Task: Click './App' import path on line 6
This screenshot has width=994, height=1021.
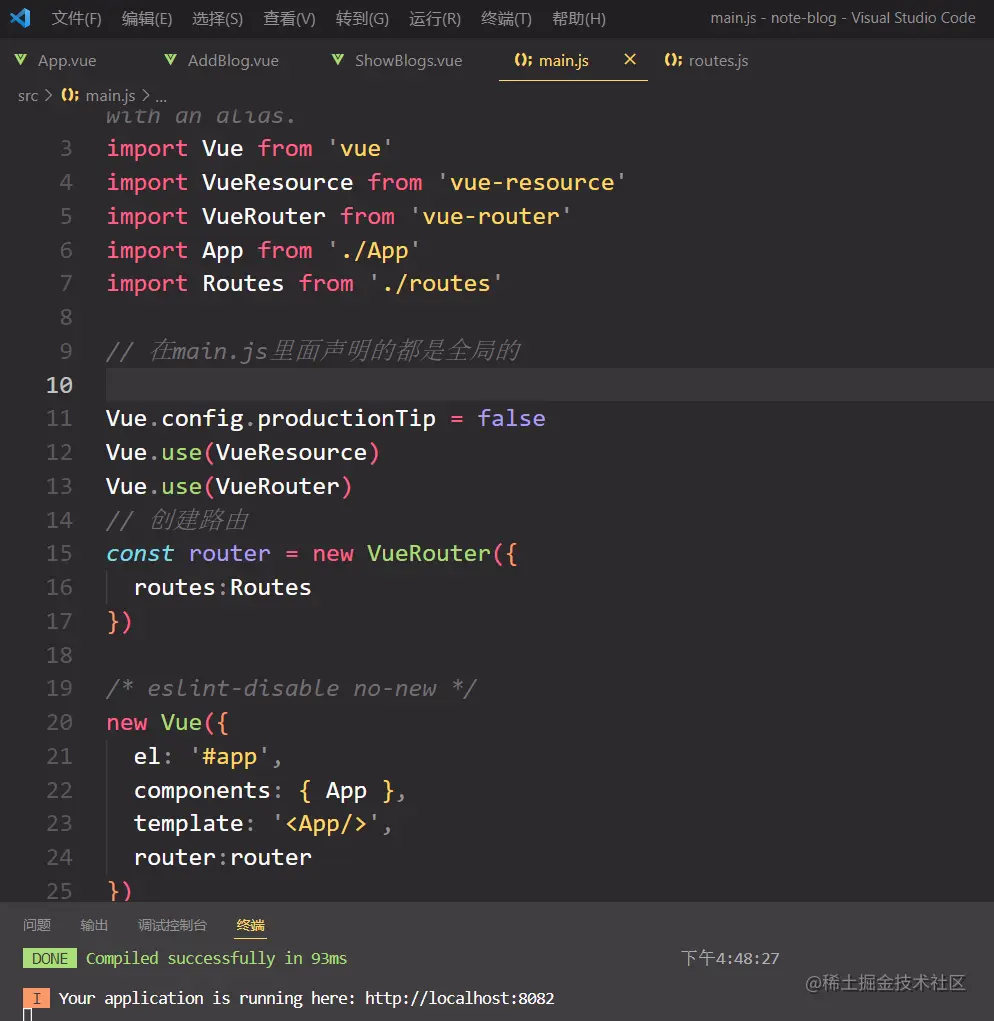Action: [x=374, y=250]
